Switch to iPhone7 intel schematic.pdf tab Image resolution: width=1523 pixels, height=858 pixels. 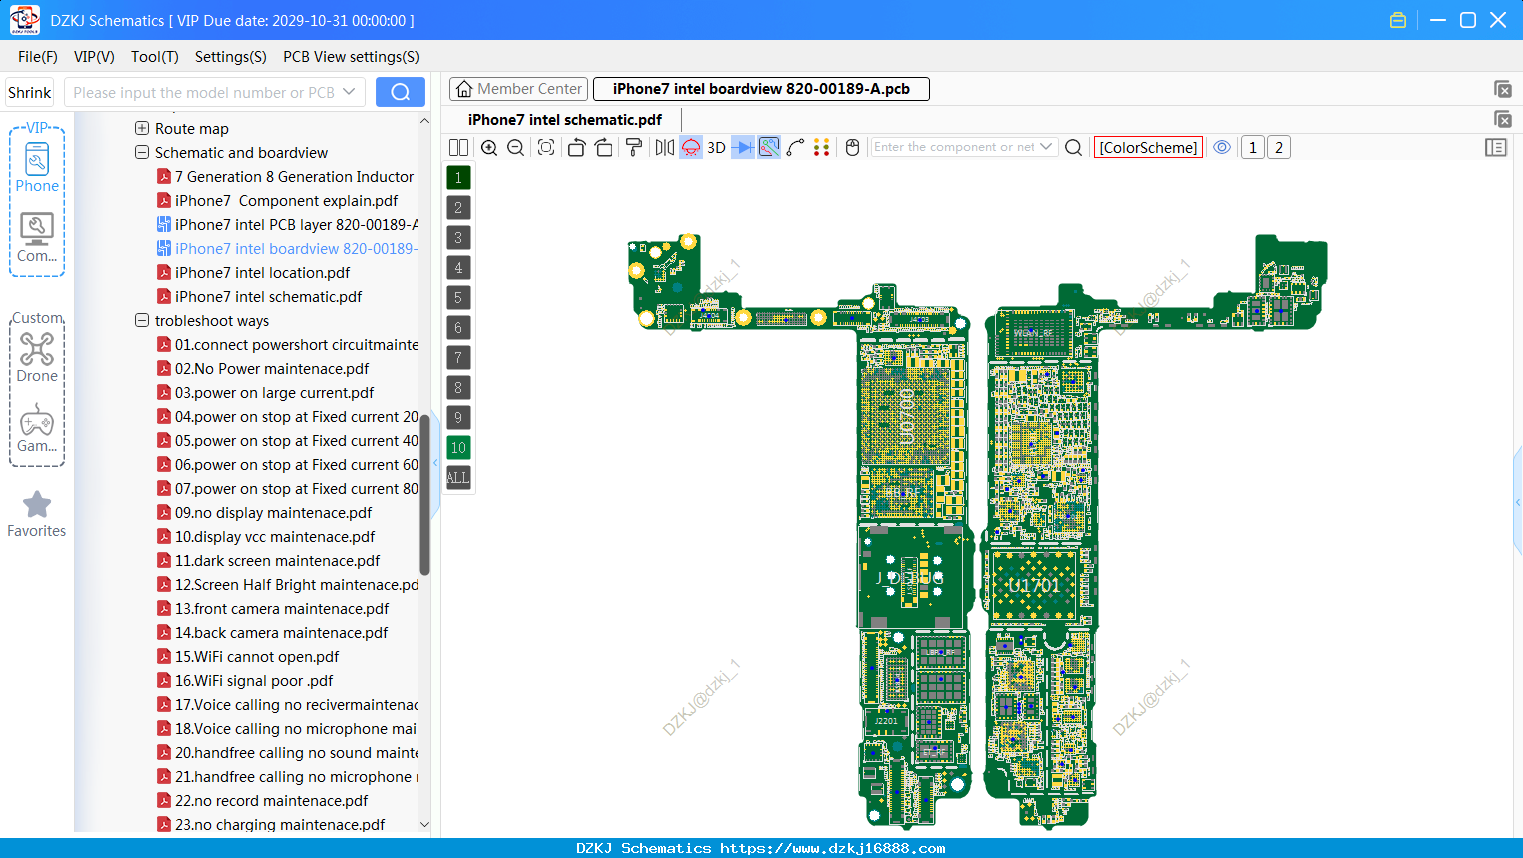pos(565,120)
